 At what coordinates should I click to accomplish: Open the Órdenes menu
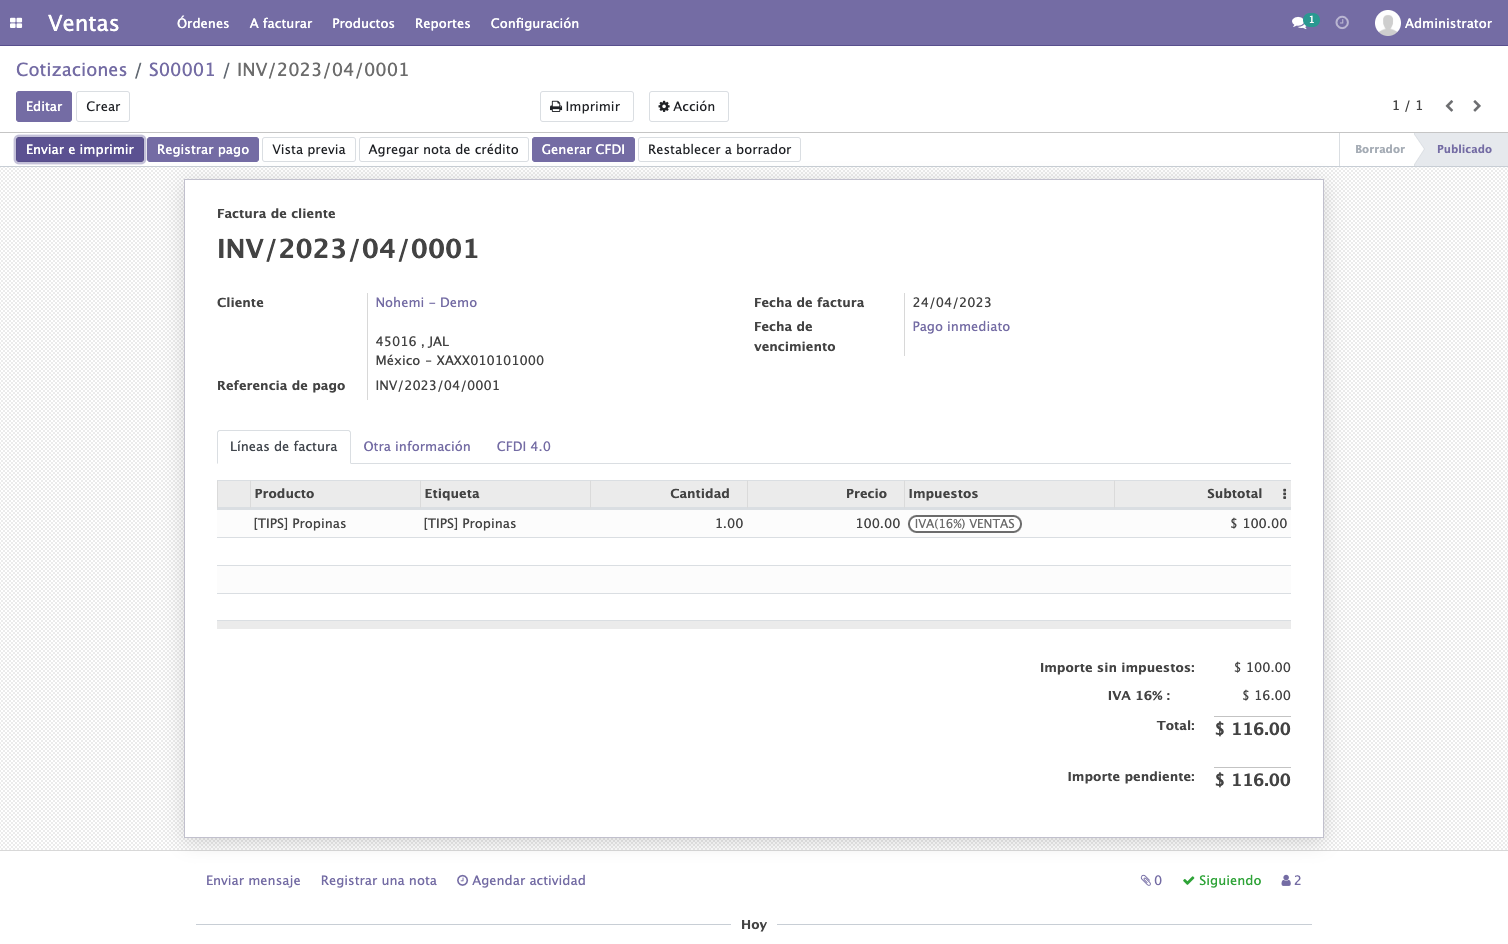pyautogui.click(x=203, y=23)
